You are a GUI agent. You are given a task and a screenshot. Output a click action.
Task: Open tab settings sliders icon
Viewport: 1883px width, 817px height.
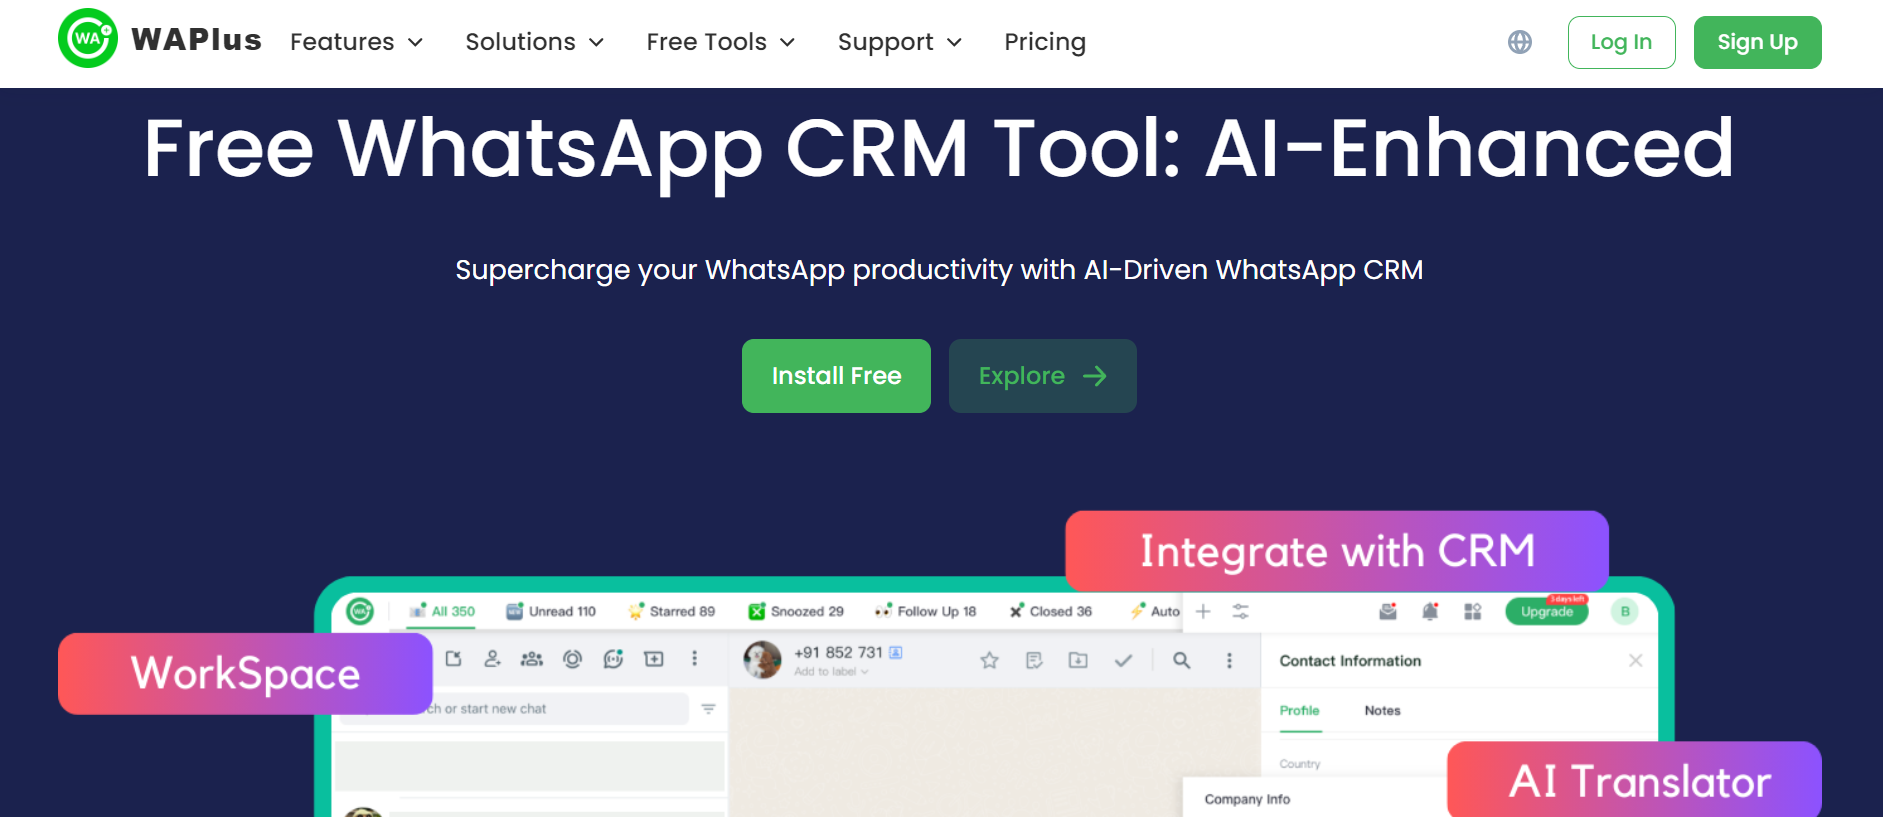pos(1241,611)
